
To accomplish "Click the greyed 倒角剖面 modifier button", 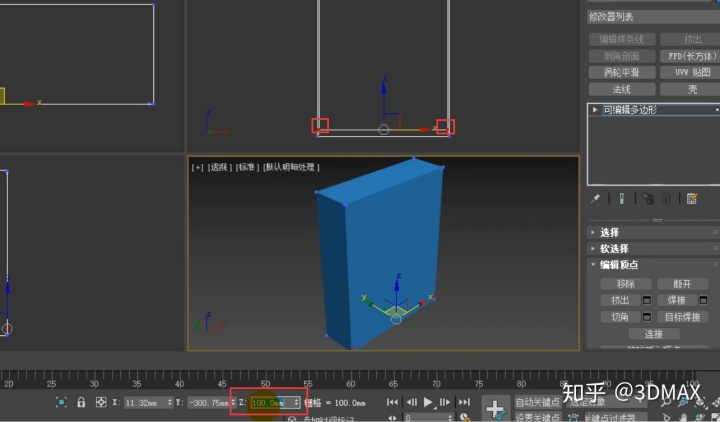I will (622, 56).
